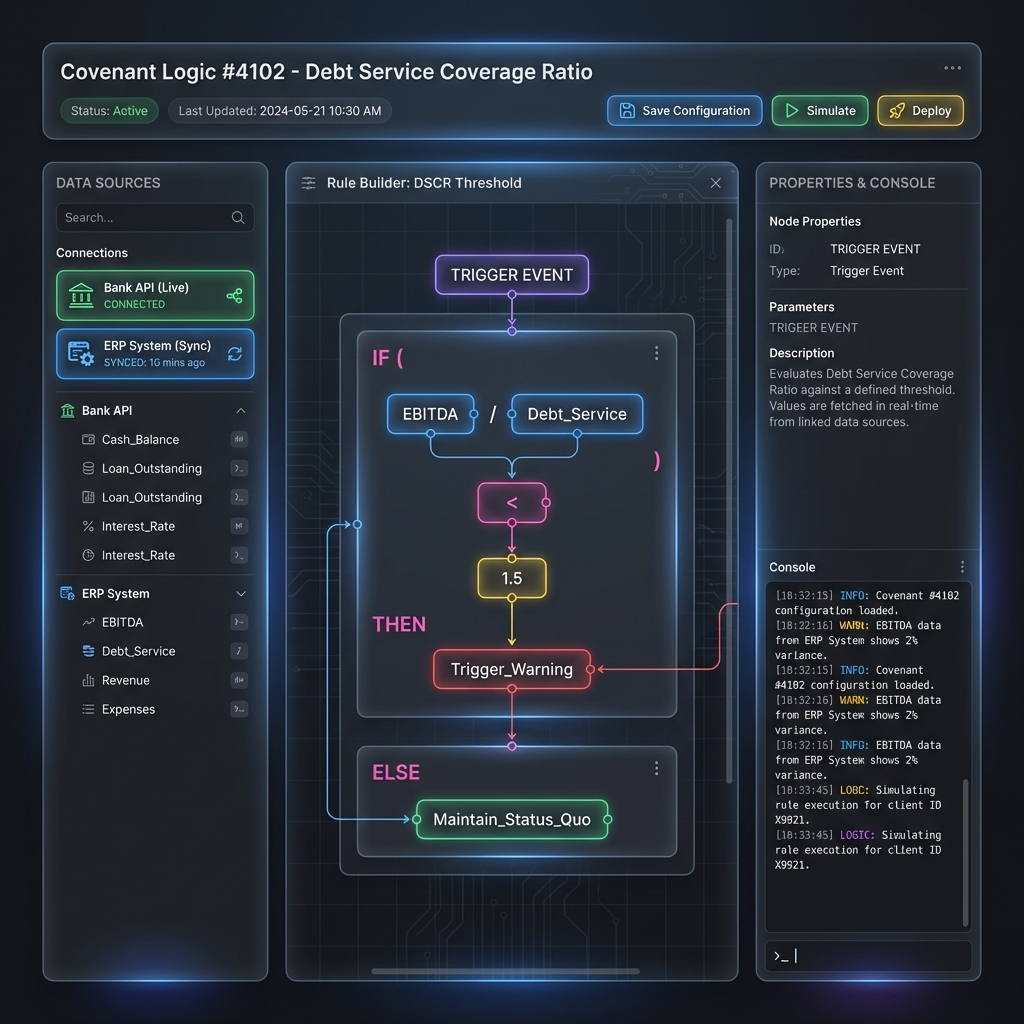Viewport: 1024px width, 1024px height.
Task: Click the Last Updated timestamp
Action: tap(280, 111)
